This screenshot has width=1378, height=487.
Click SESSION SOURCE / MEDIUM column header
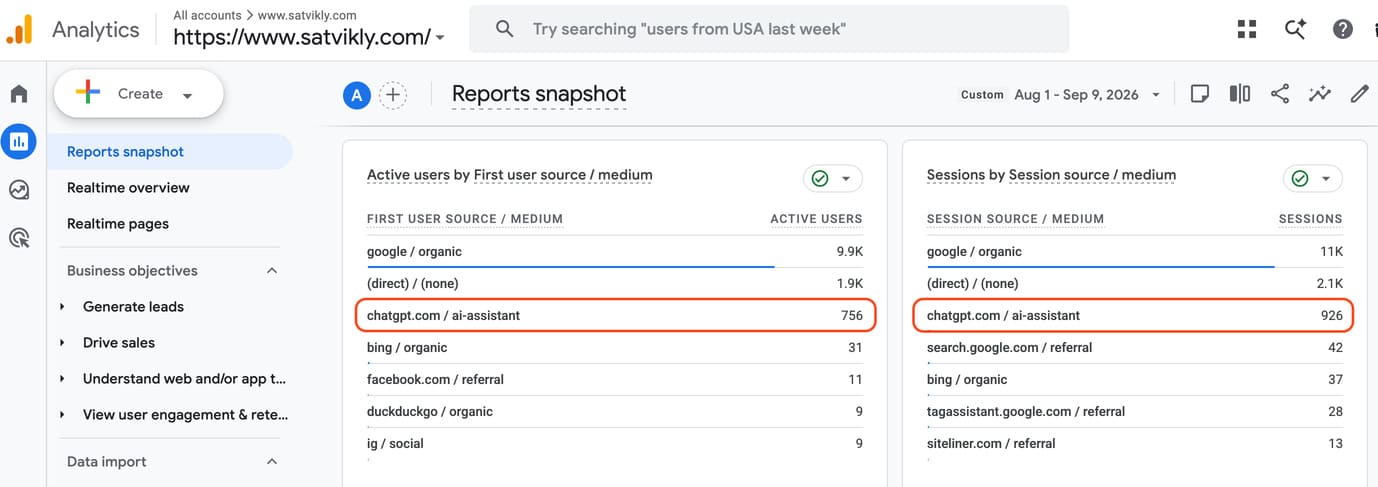(1016, 219)
